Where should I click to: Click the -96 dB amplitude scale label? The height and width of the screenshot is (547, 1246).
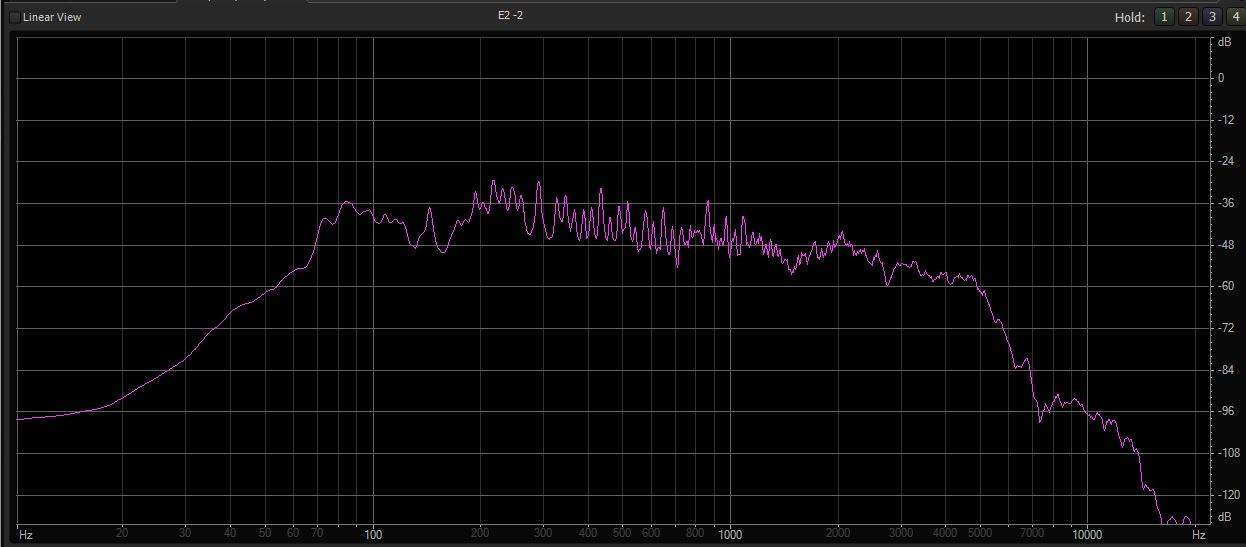pyautogui.click(x=1223, y=411)
